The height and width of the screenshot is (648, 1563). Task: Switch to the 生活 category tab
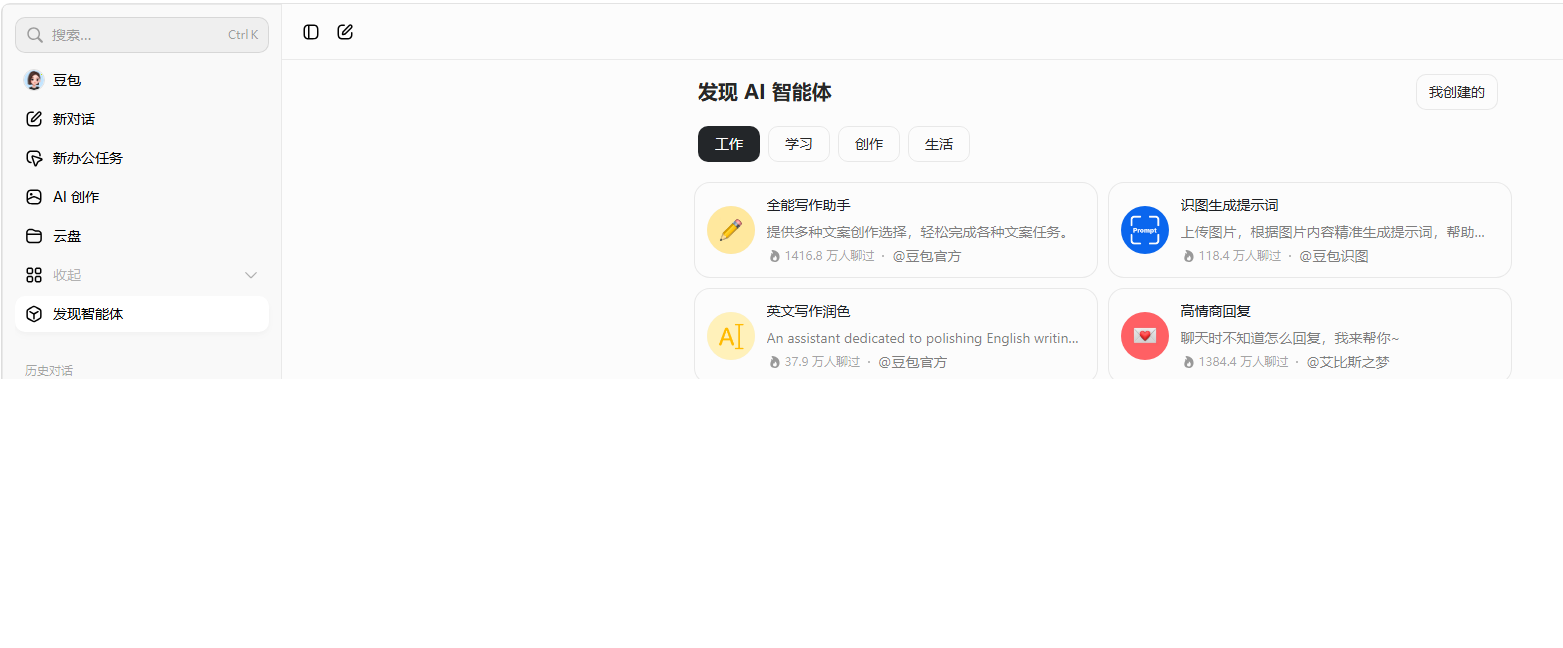click(x=939, y=144)
